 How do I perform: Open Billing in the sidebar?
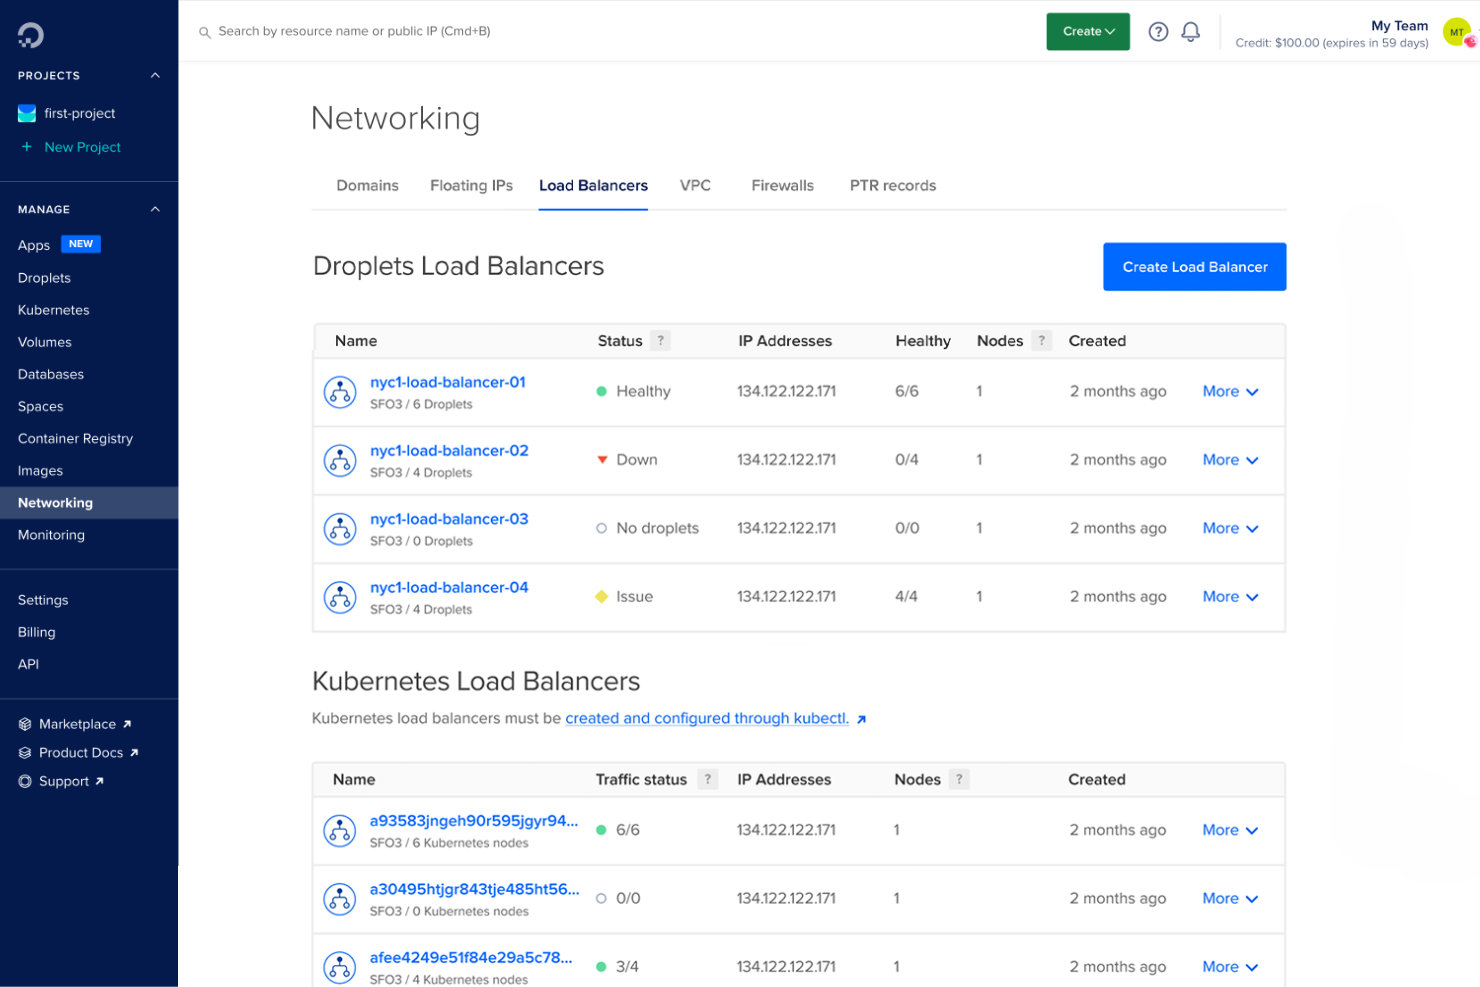tap(37, 632)
